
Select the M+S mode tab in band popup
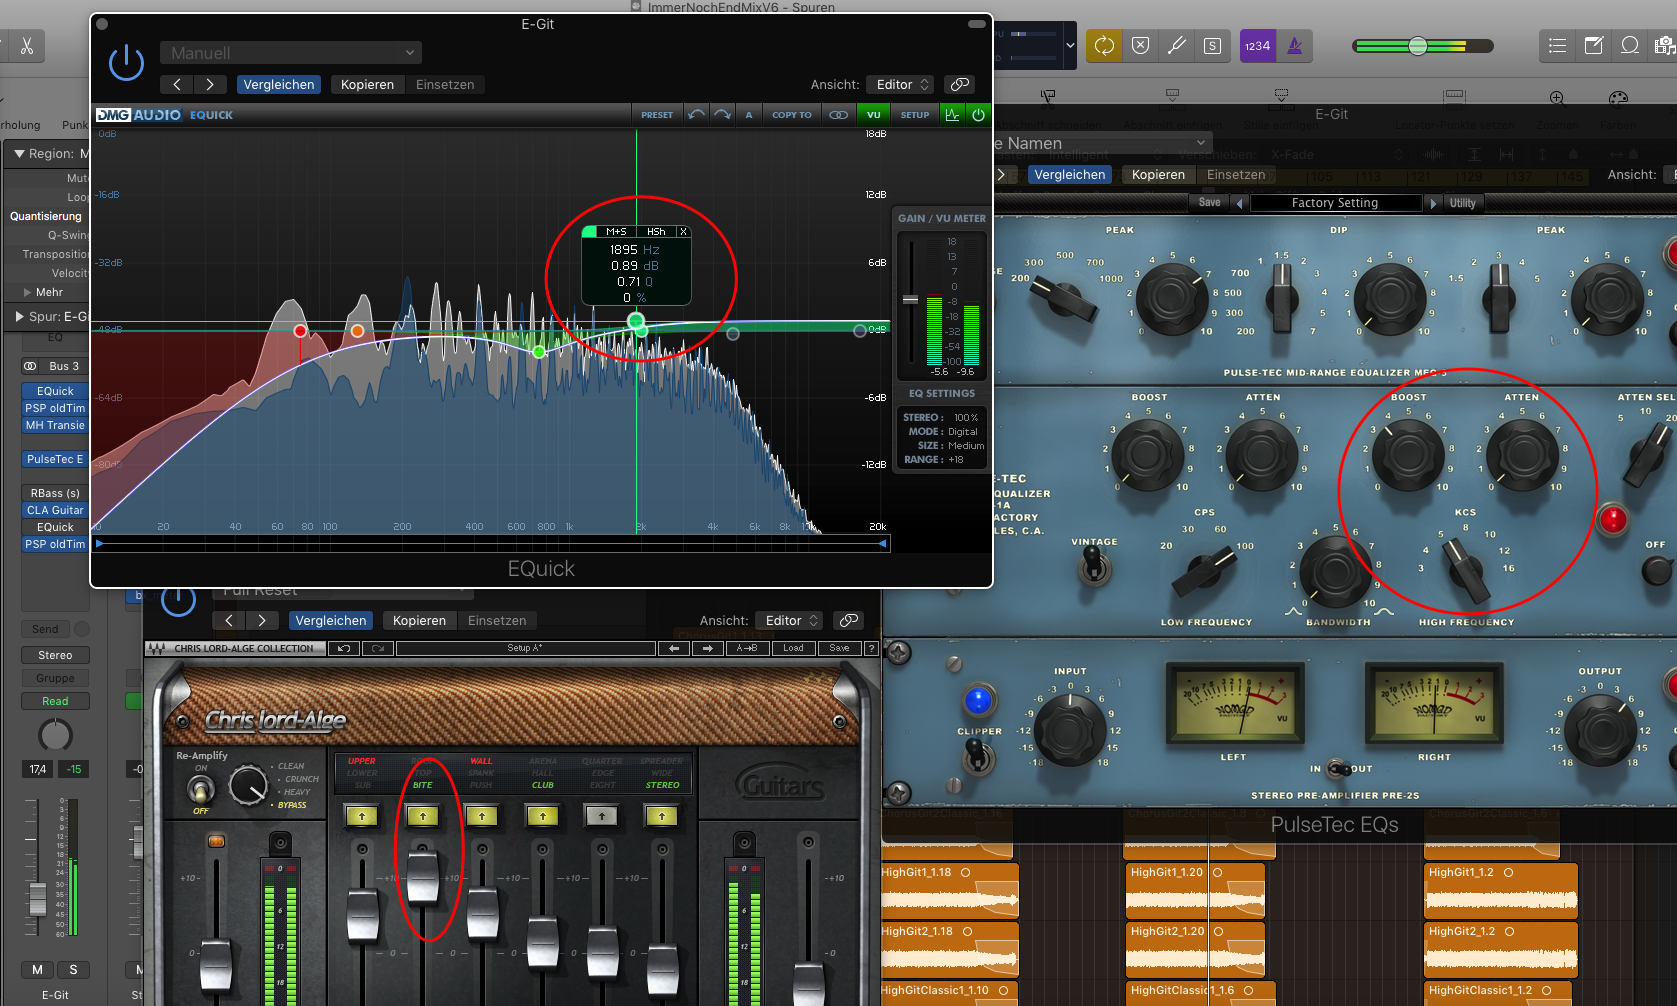616,232
